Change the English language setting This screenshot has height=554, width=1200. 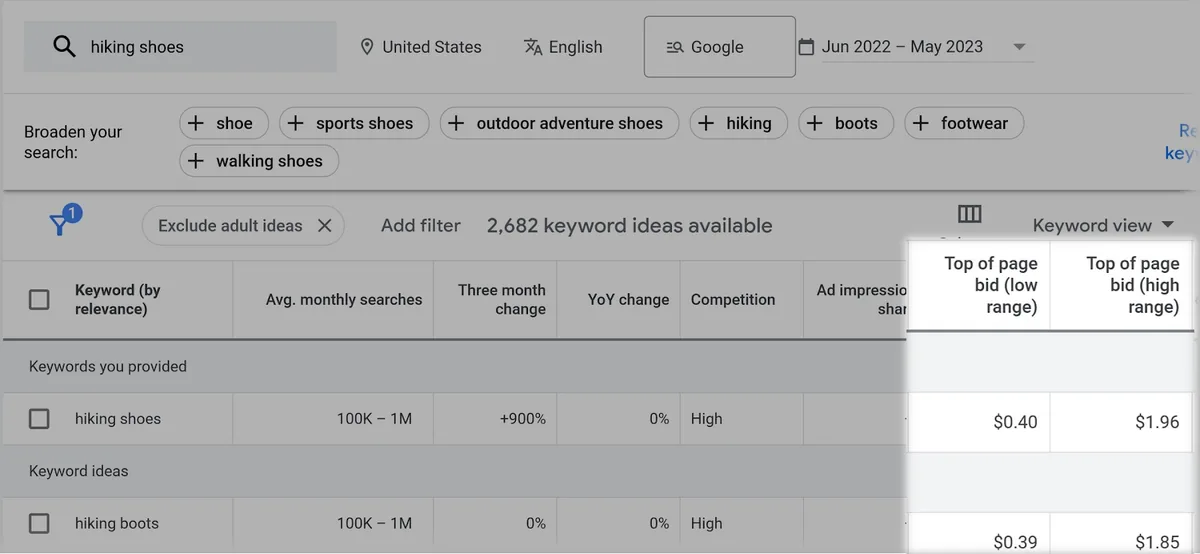point(564,47)
